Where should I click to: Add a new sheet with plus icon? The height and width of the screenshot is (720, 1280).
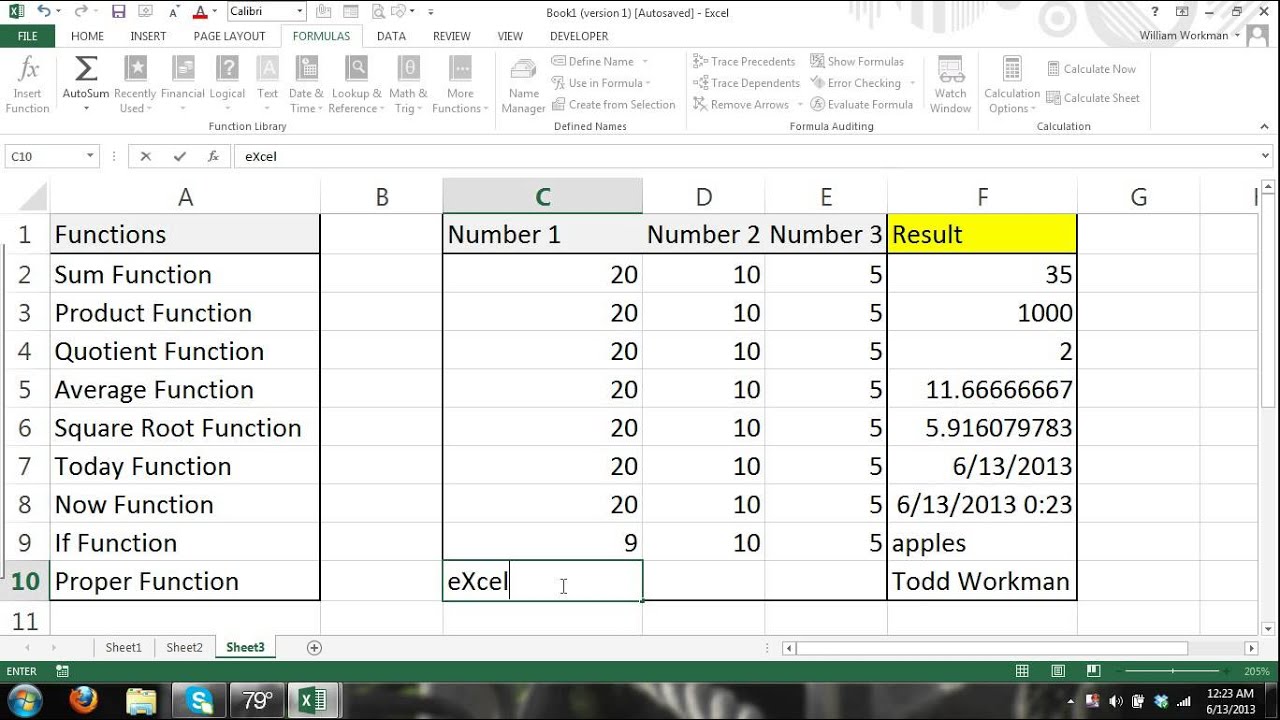[314, 648]
